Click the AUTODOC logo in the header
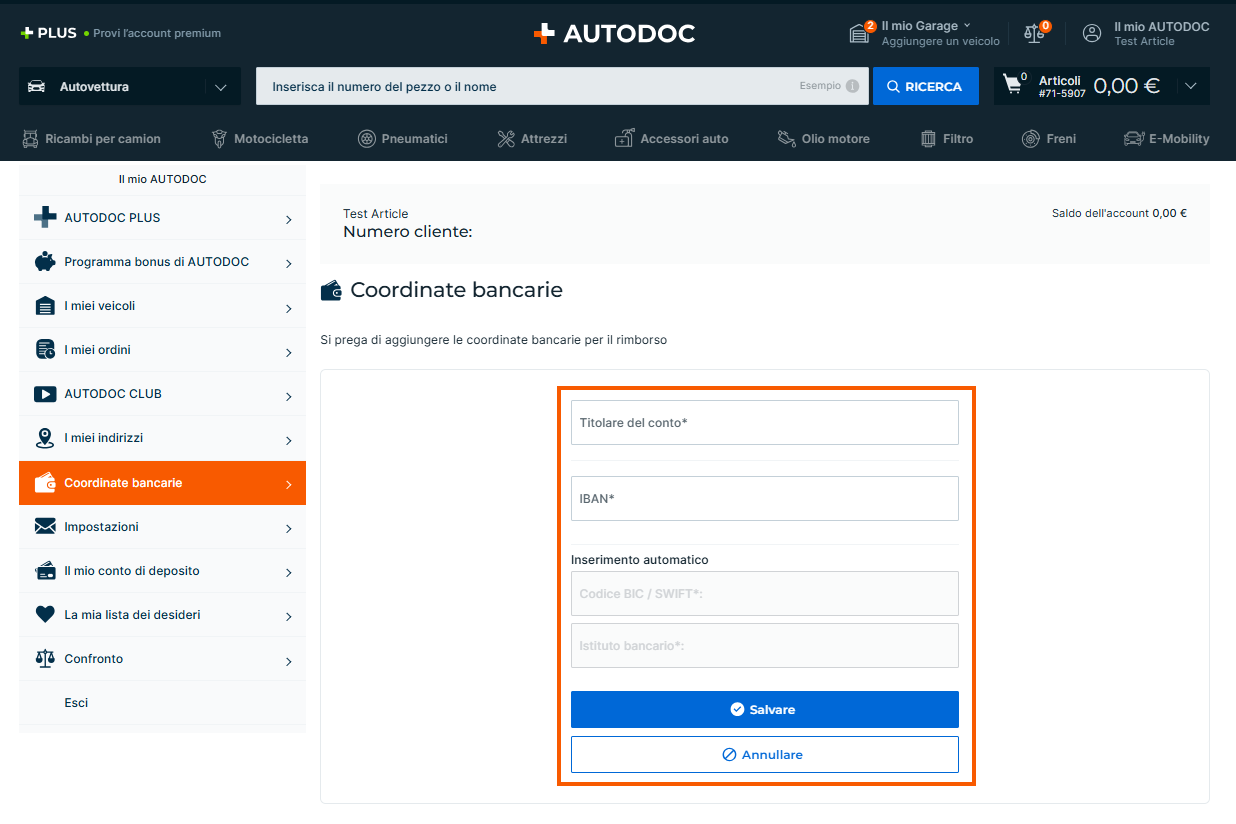Viewport: 1236px width, 824px height. click(614, 33)
